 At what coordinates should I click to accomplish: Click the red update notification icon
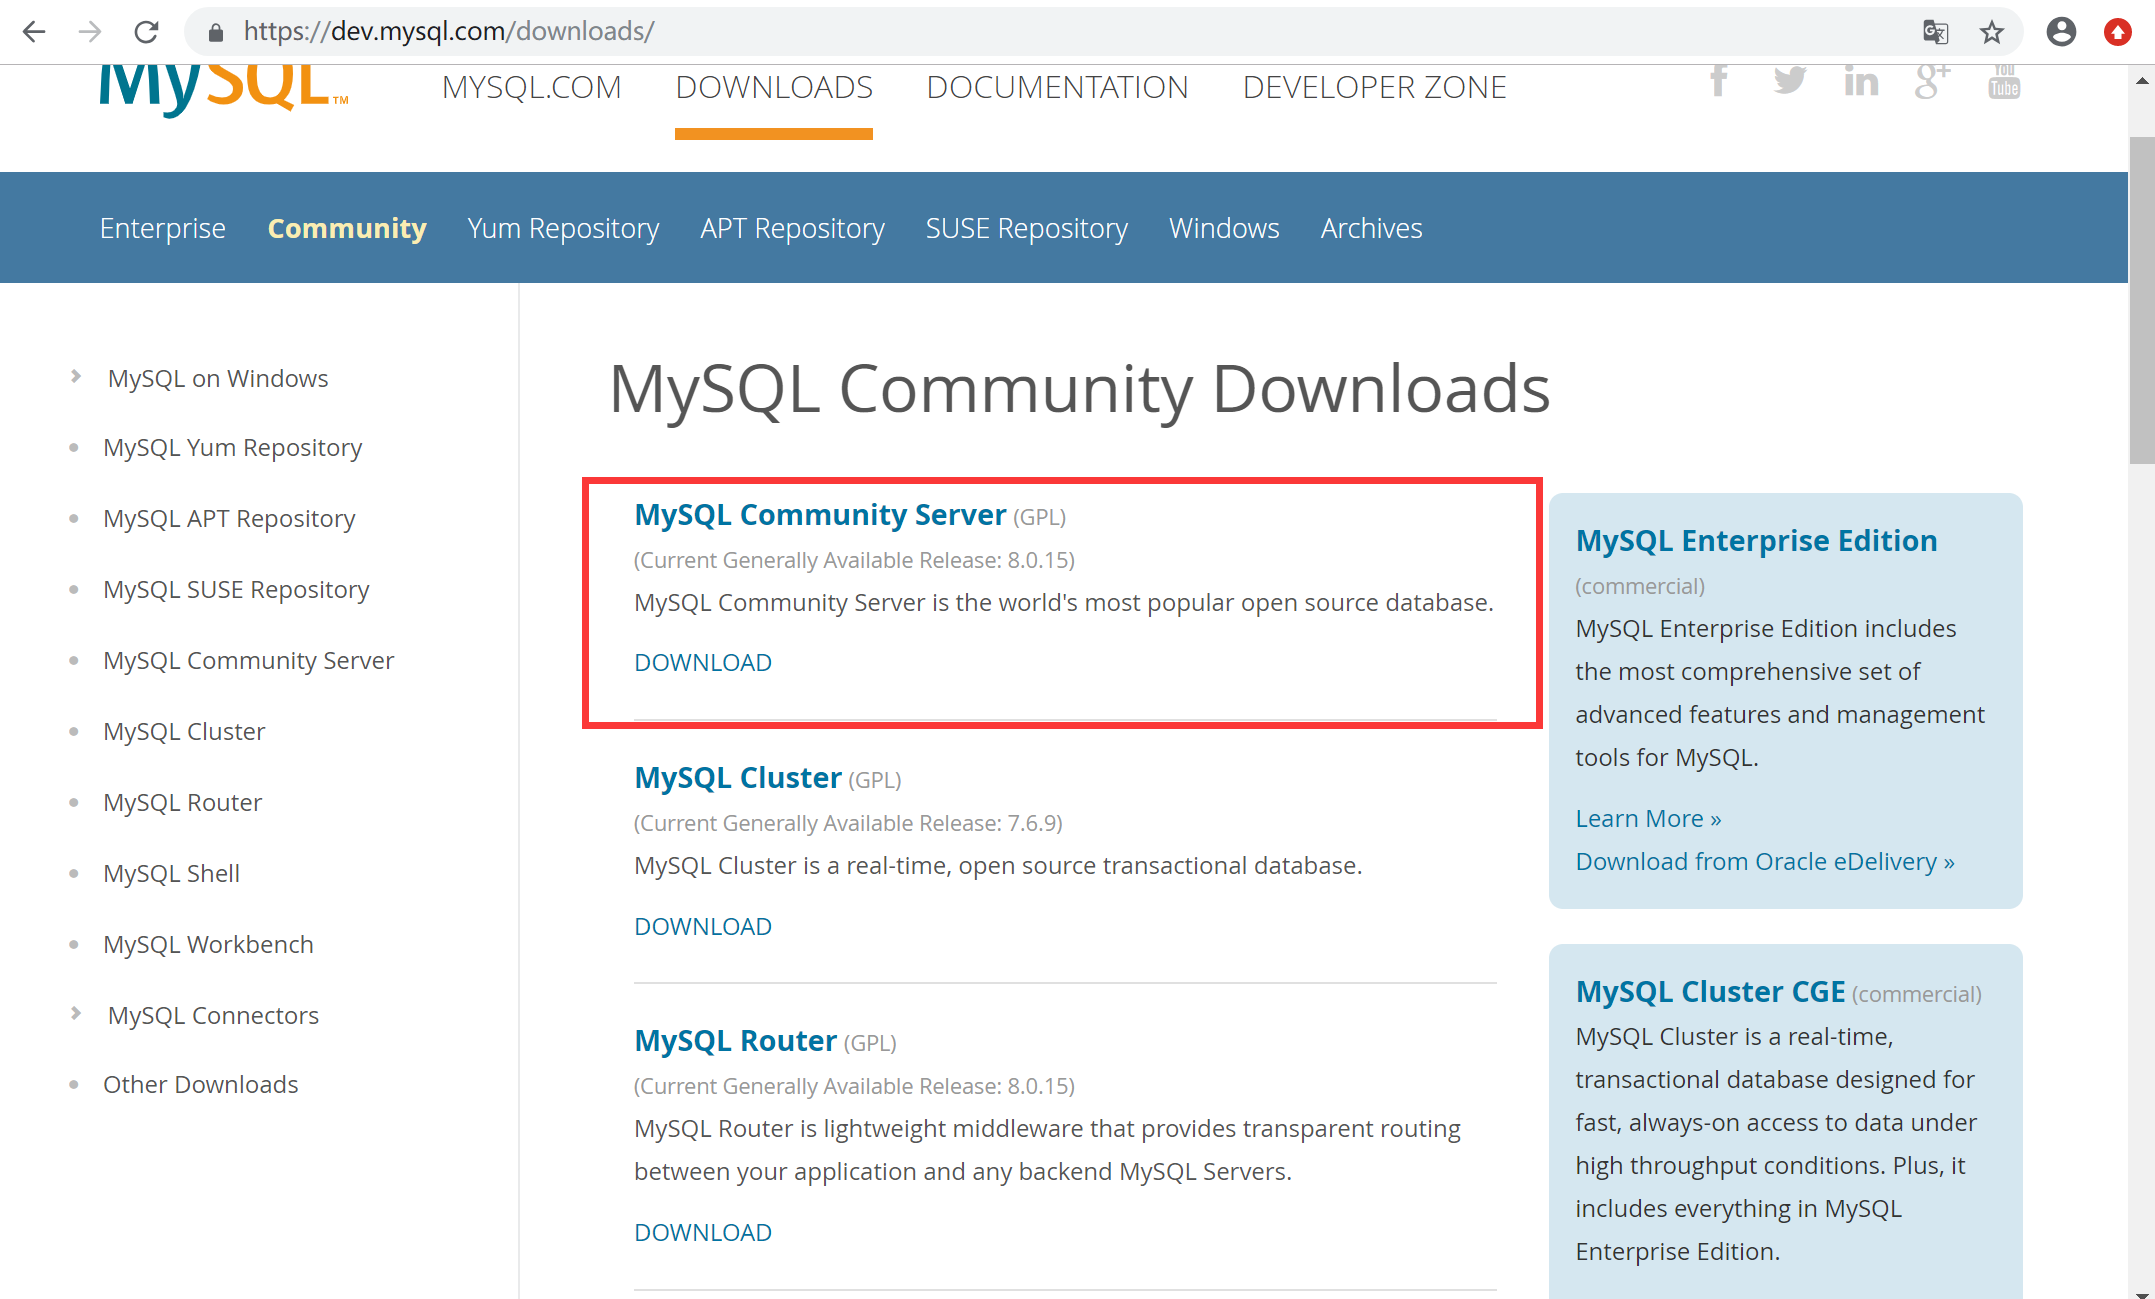(2117, 32)
